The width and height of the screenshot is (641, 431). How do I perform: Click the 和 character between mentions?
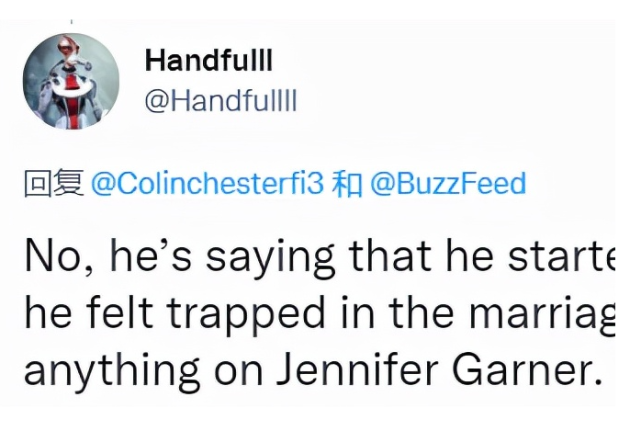coord(346,184)
